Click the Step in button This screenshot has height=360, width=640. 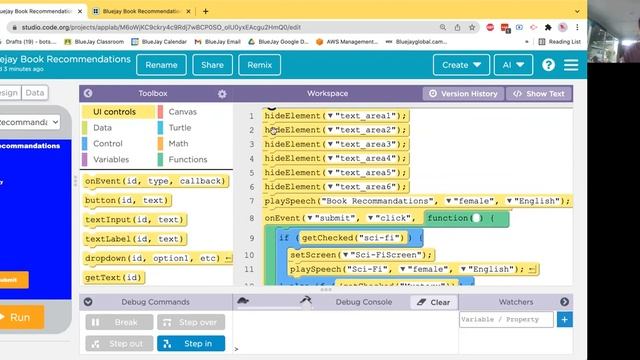(x=191, y=344)
